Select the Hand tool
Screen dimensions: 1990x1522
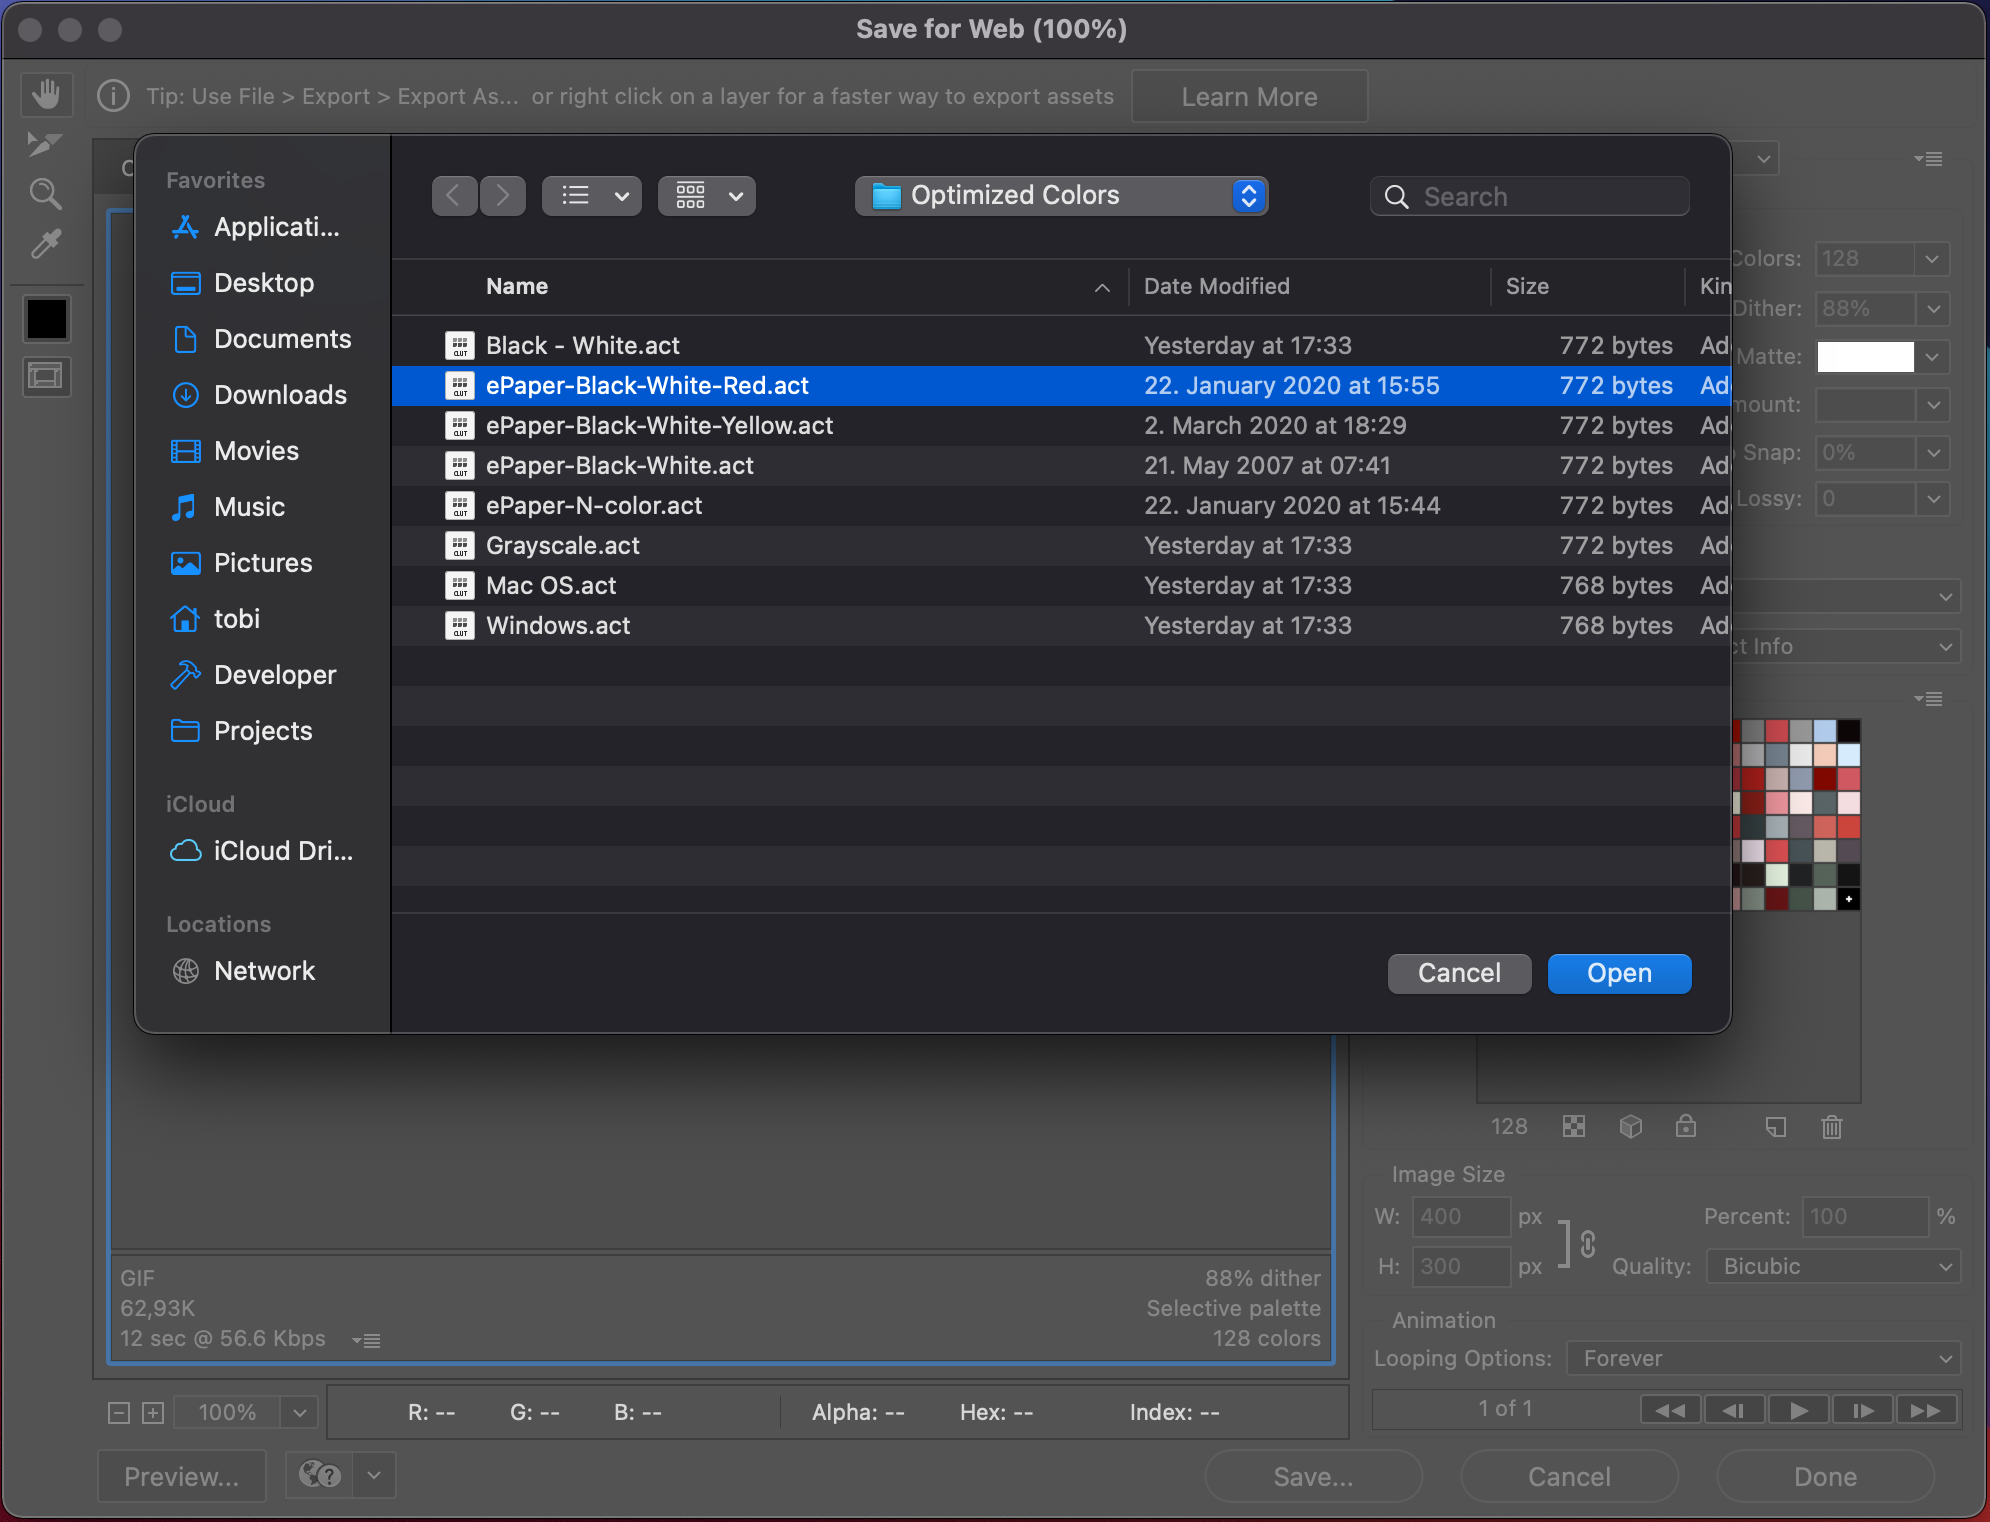(46, 95)
